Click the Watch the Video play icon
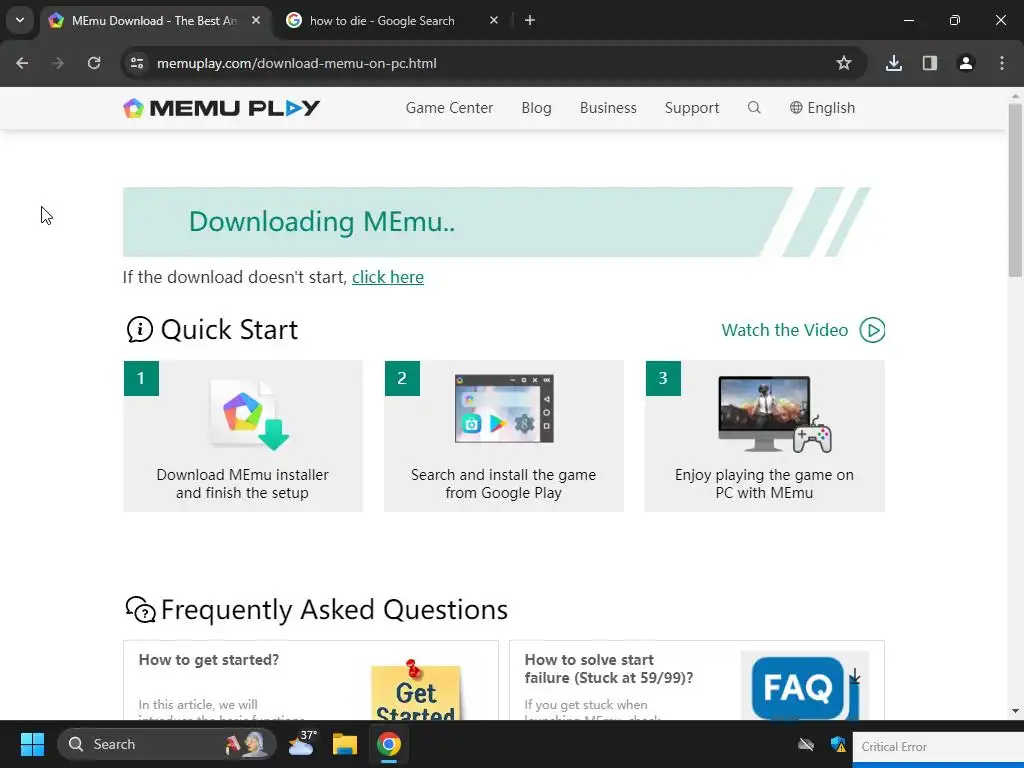1024x768 pixels. [872, 330]
